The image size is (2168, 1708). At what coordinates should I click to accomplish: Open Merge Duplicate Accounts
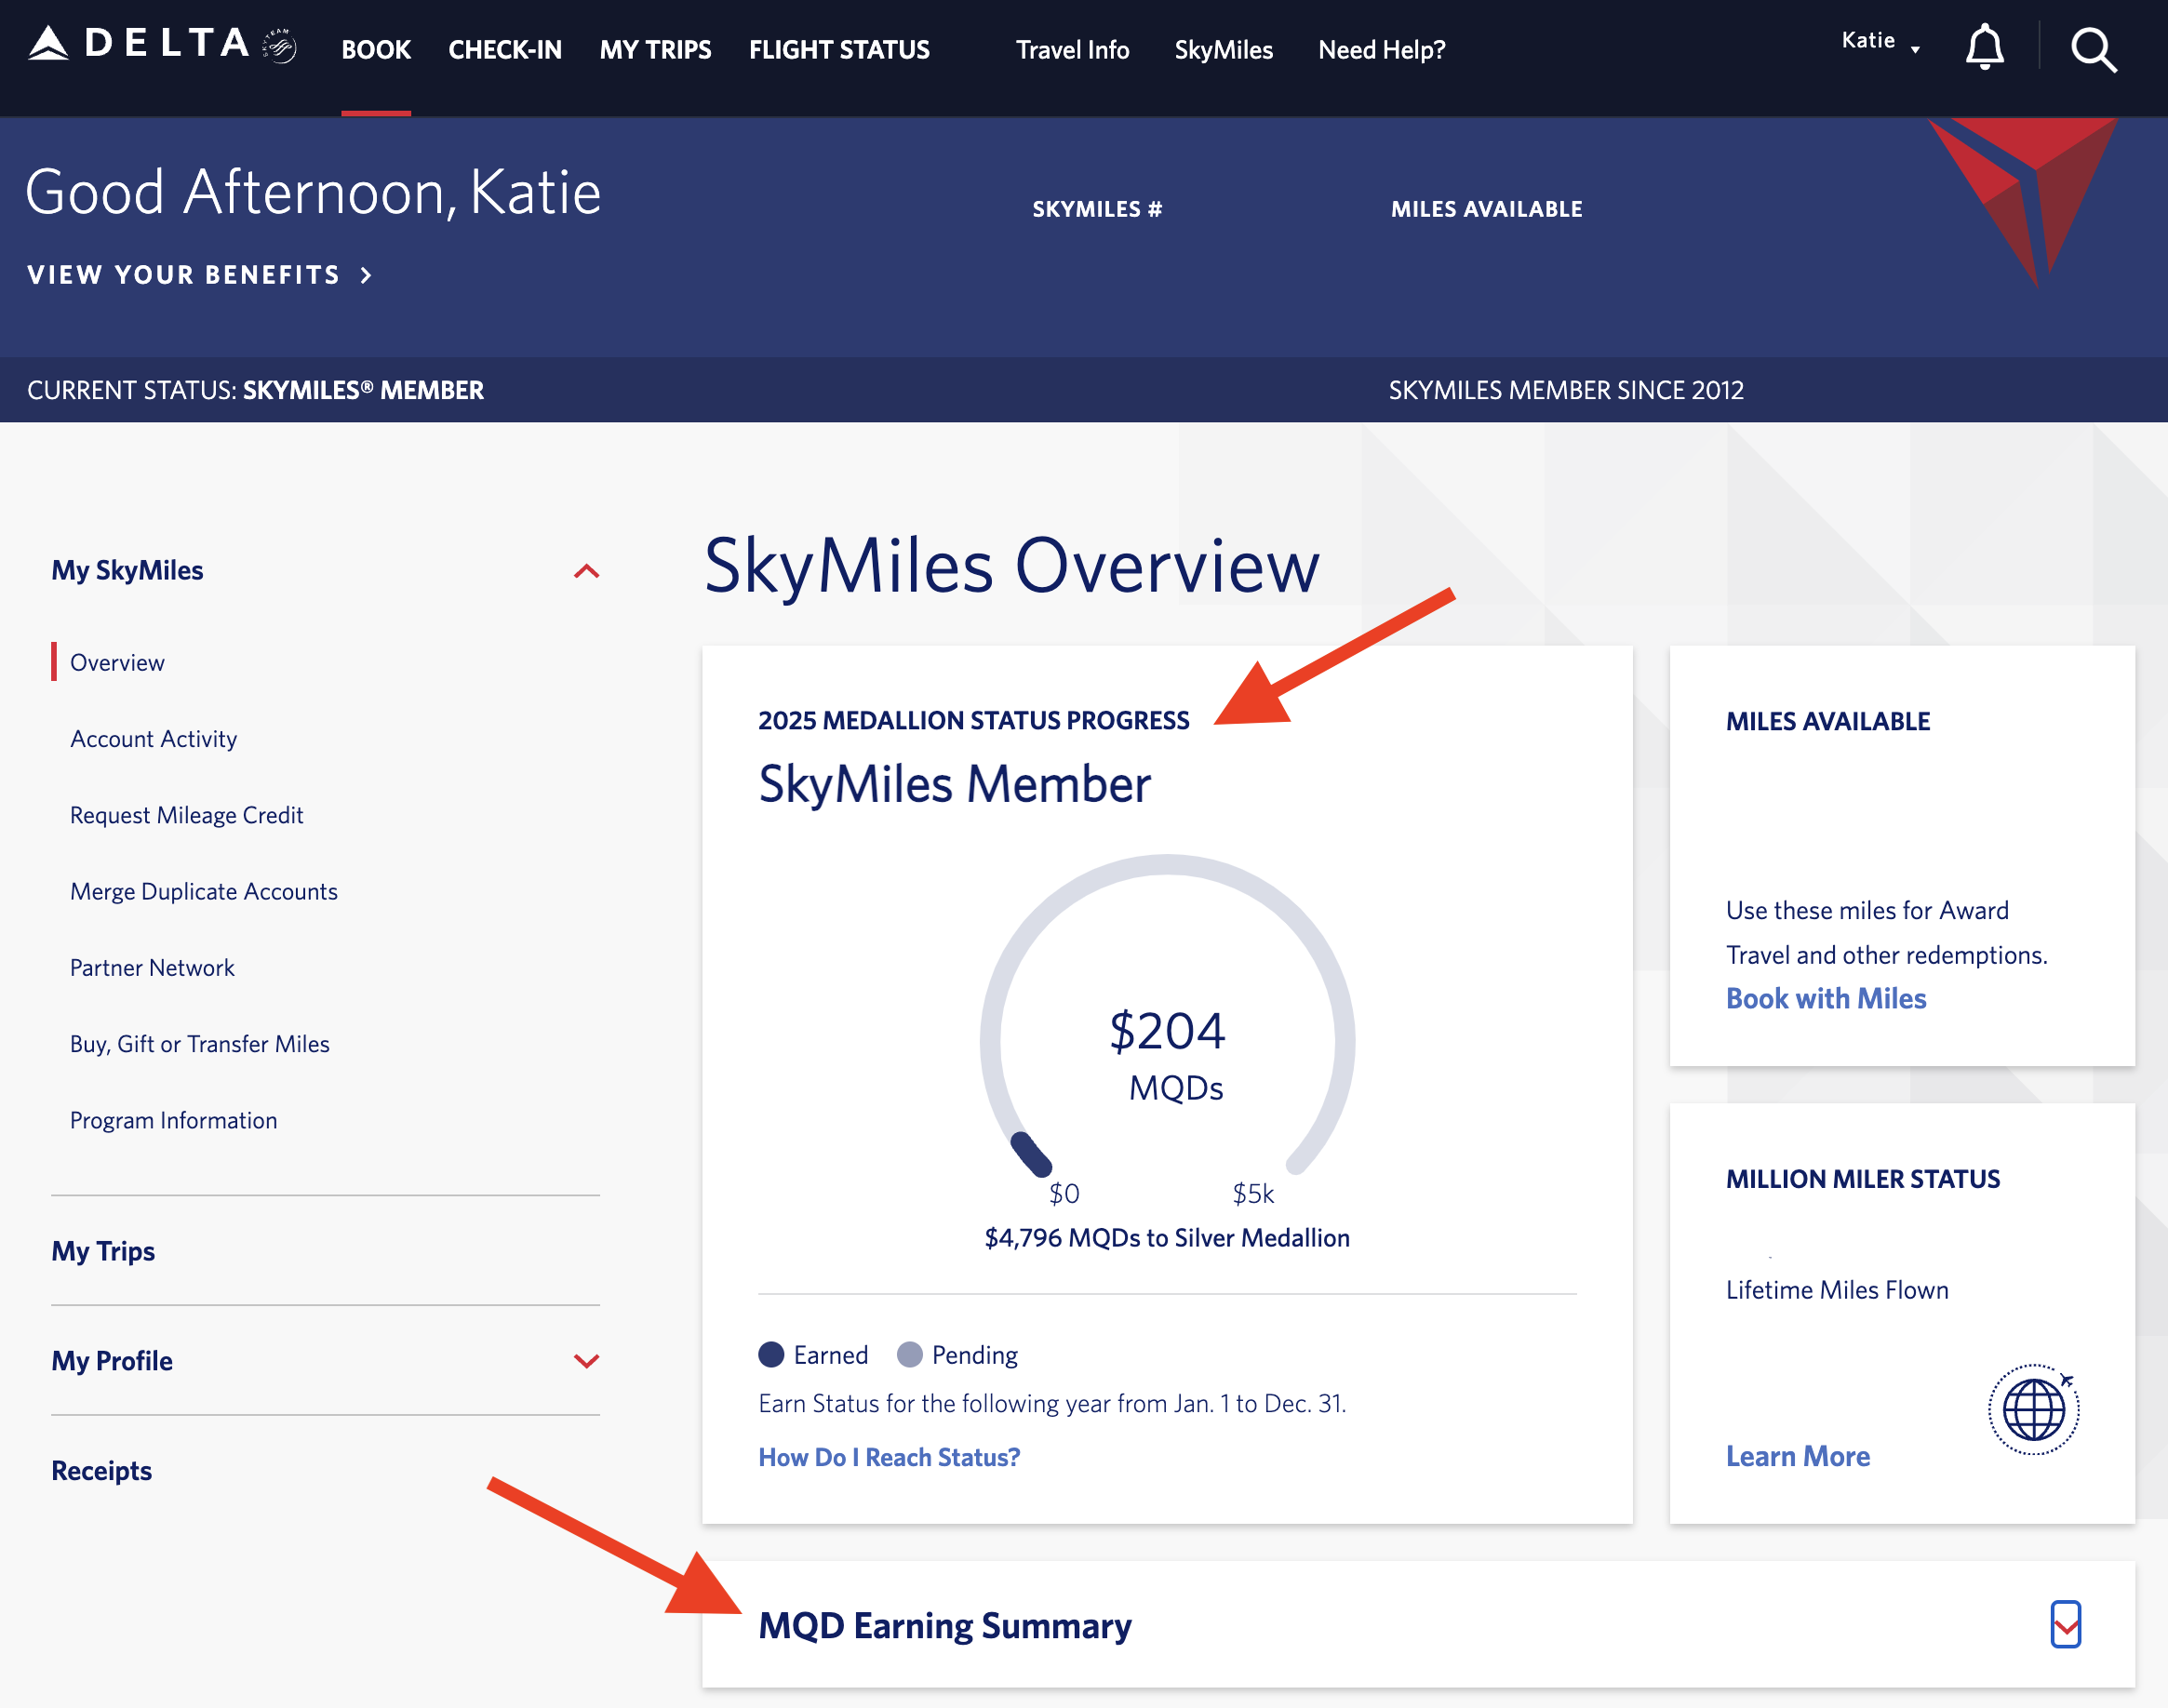(203, 891)
